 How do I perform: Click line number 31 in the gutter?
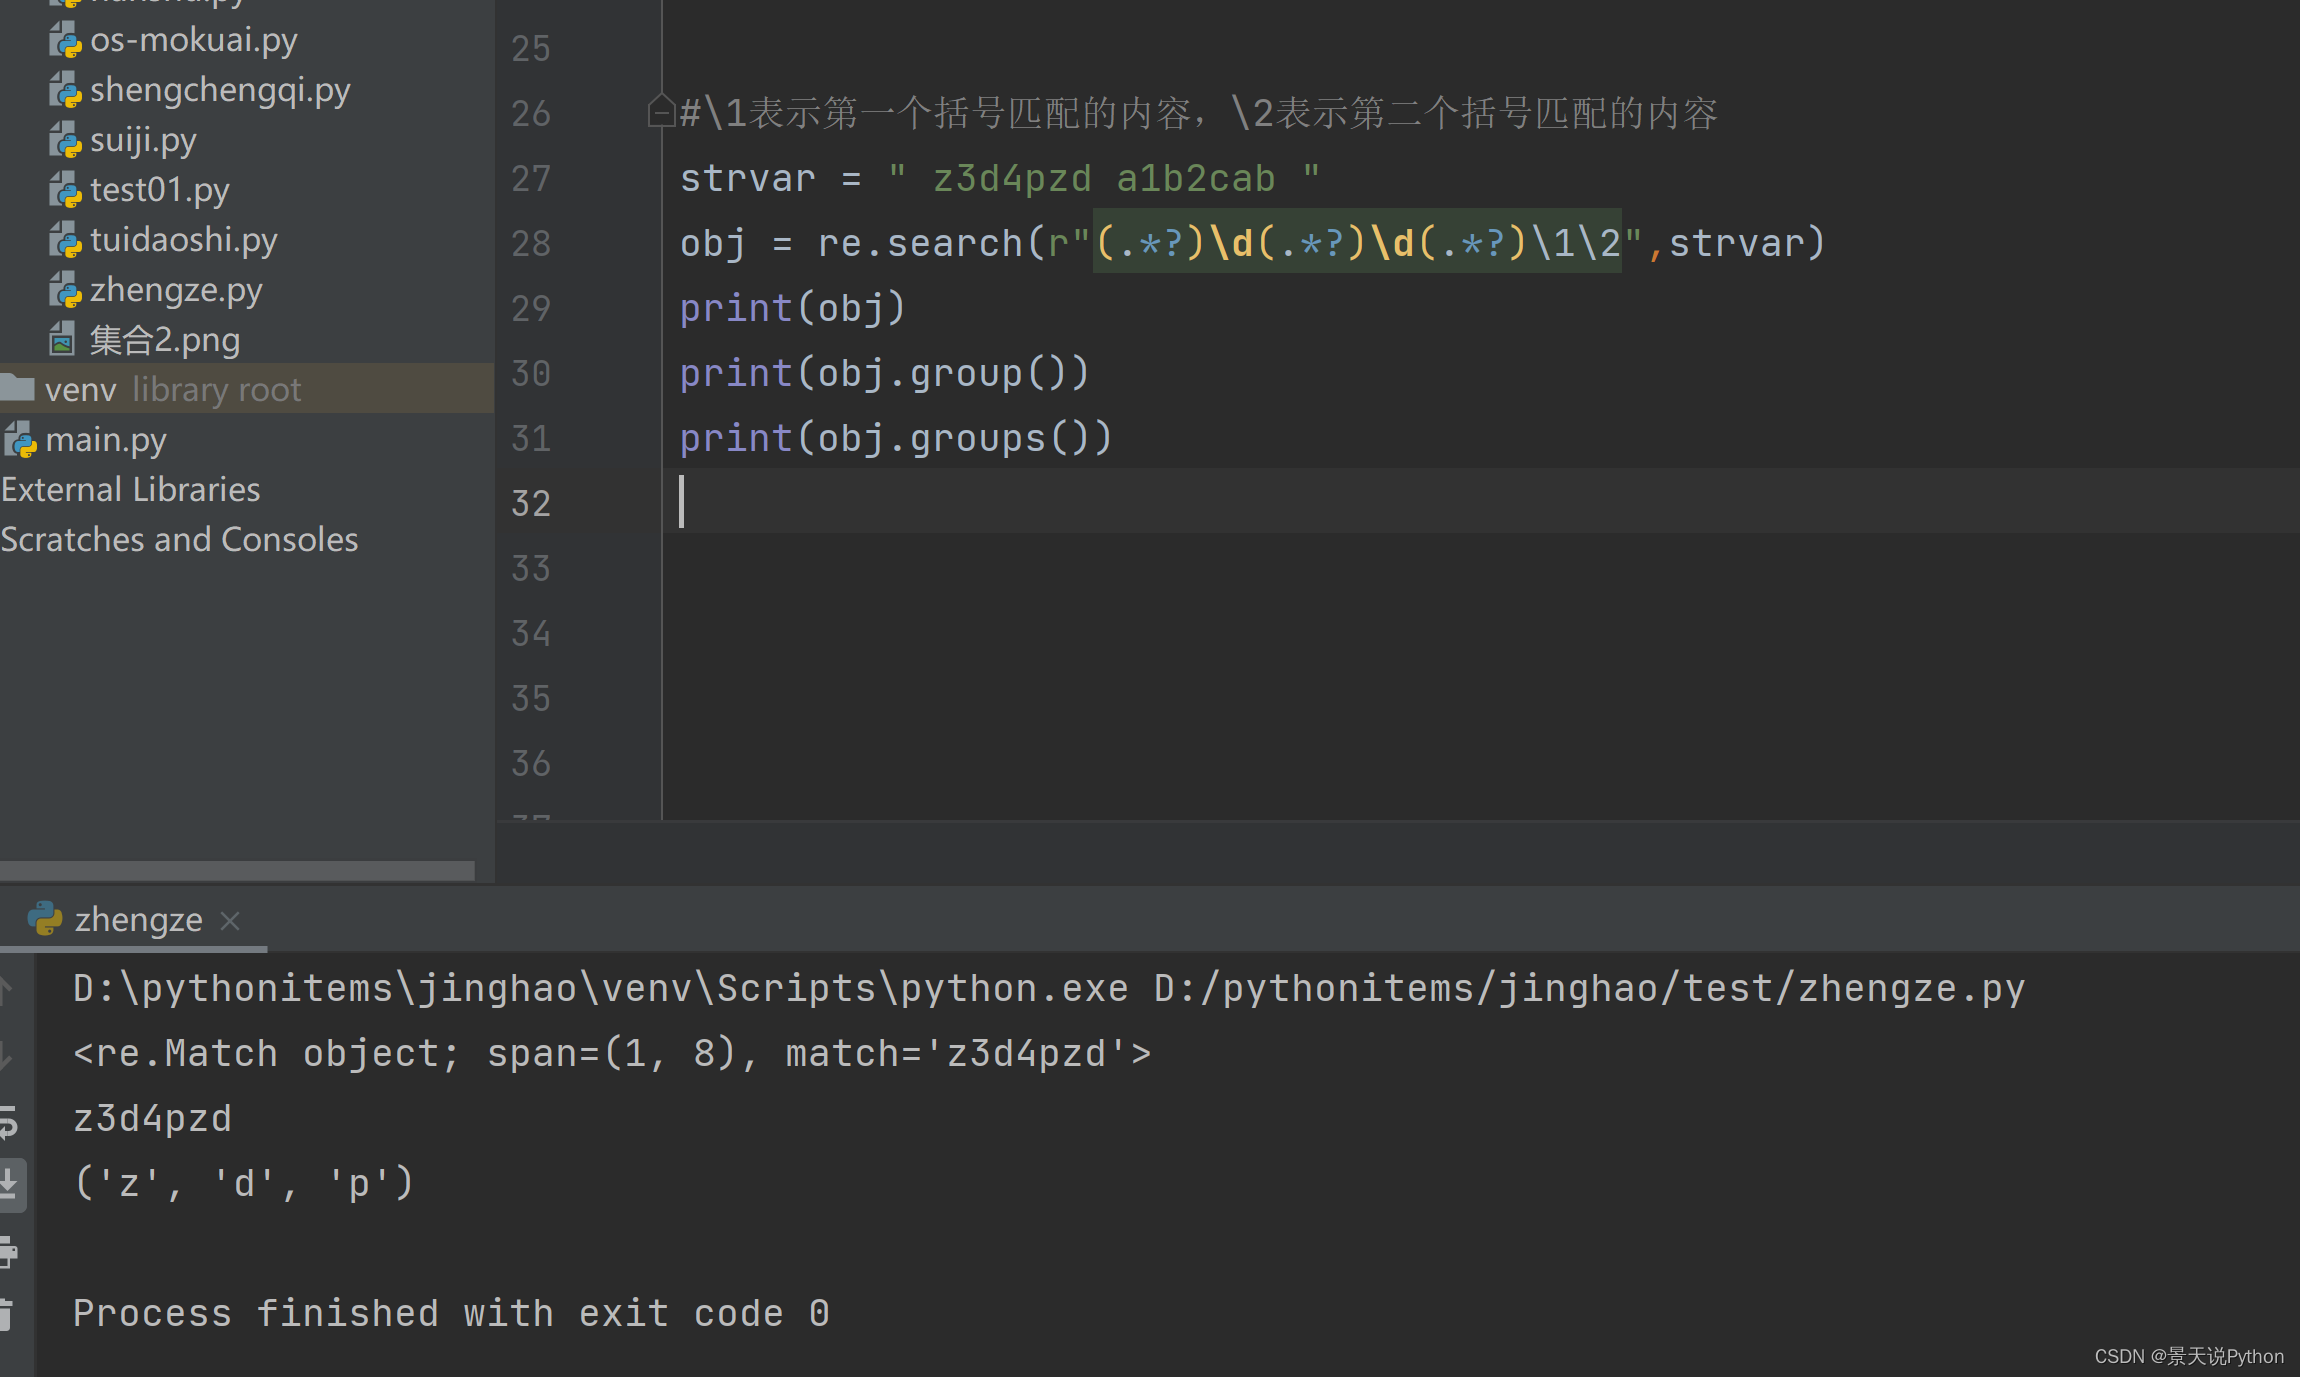pyautogui.click(x=531, y=438)
